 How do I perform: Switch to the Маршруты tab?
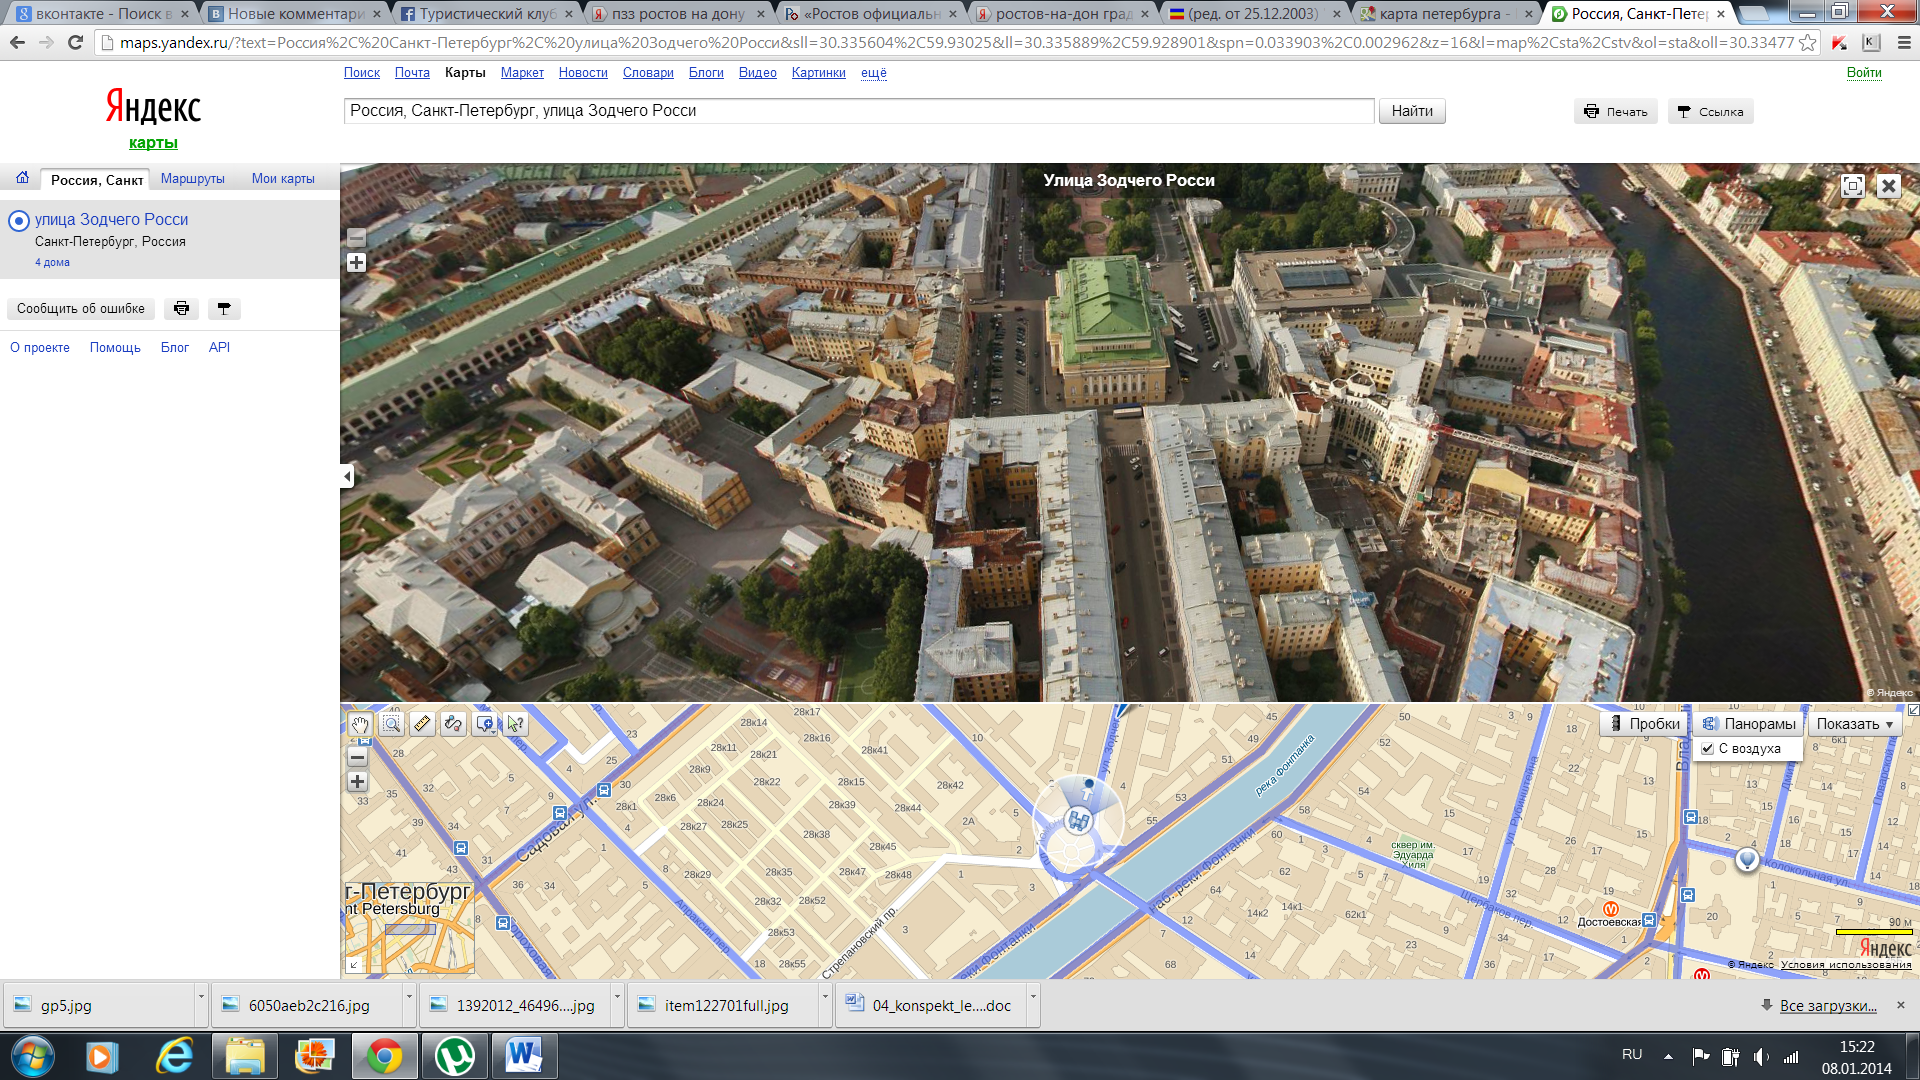coord(193,179)
